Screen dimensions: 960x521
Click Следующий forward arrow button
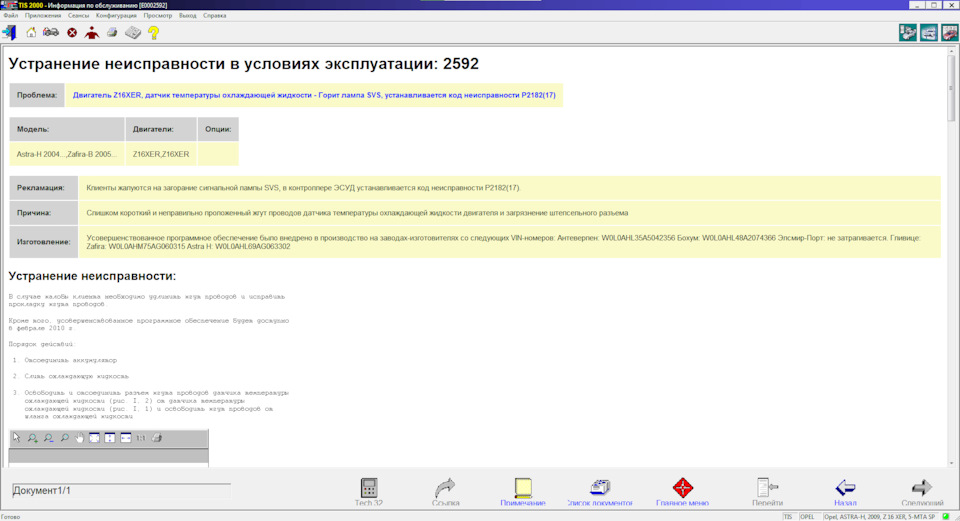[921, 492]
